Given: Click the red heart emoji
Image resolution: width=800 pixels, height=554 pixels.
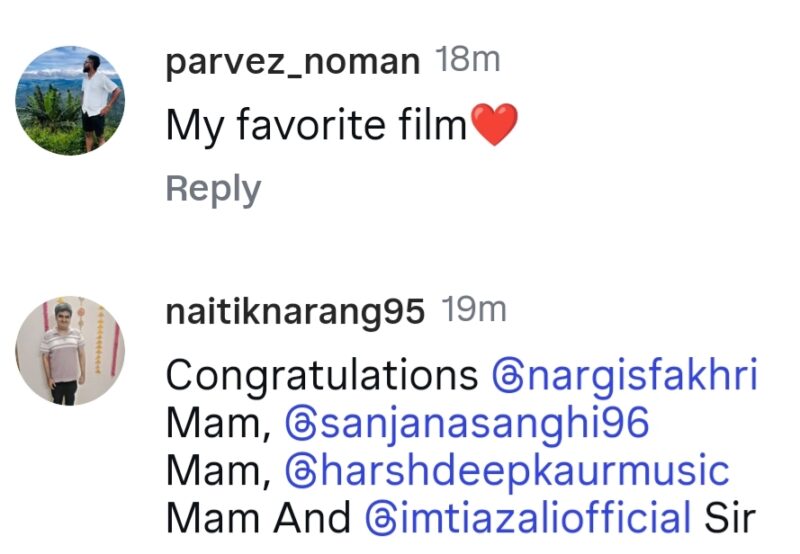Looking at the screenshot, I should point(494,126).
